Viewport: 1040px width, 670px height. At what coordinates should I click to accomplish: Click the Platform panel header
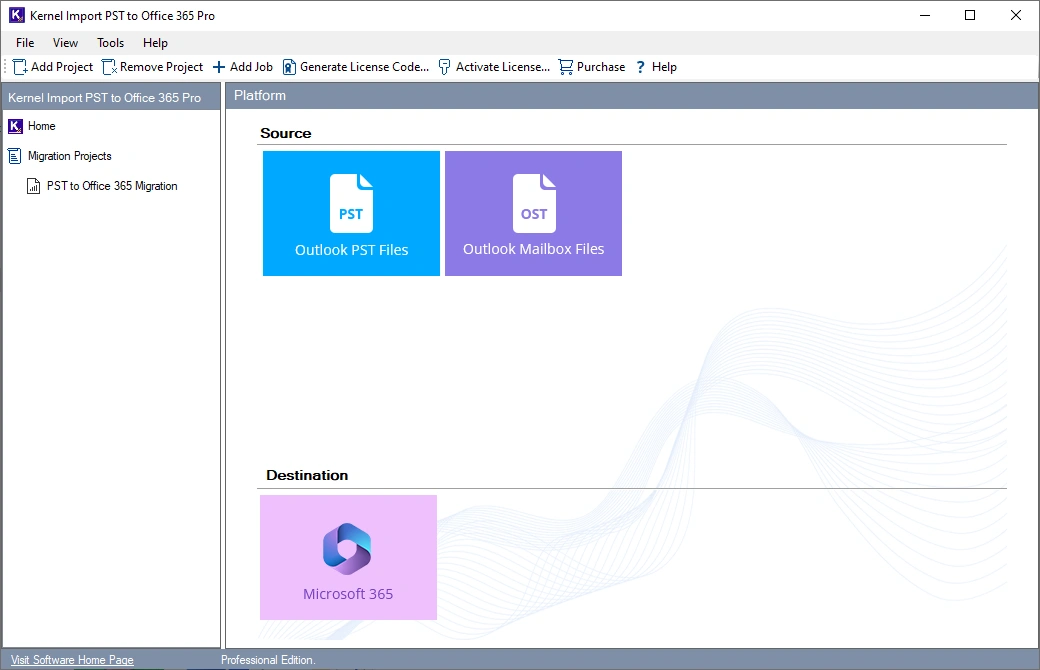coord(632,96)
